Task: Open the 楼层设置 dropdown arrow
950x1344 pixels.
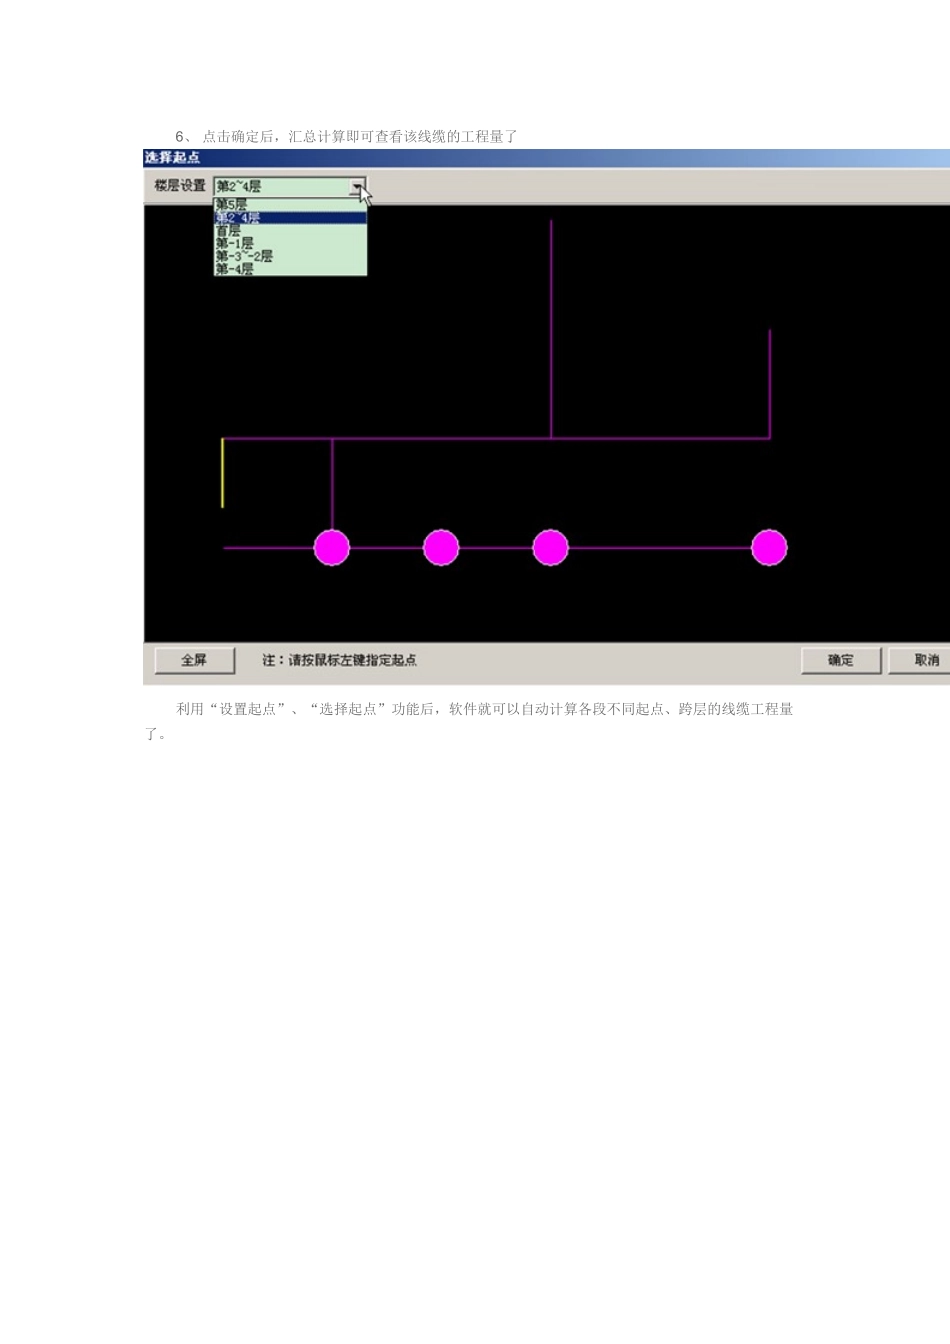Action: point(357,187)
